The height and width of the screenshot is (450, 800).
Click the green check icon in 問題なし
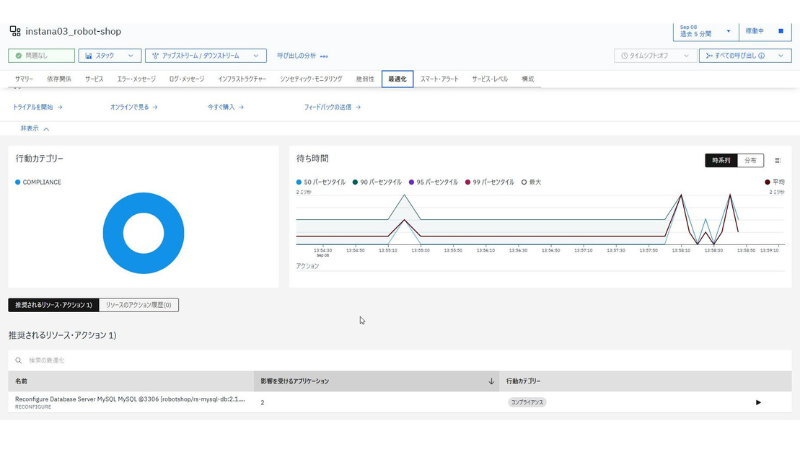pyautogui.click(x=19, y=56)
